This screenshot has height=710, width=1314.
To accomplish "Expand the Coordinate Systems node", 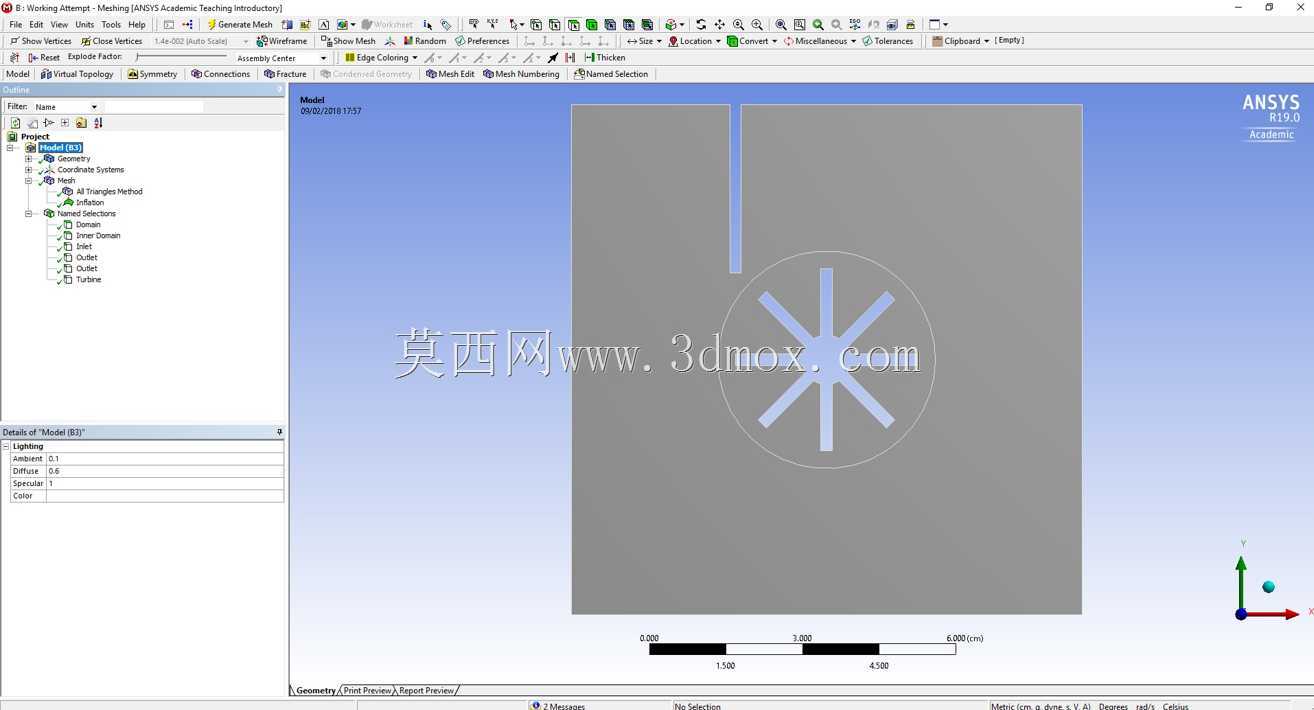I will pos(28,170).
